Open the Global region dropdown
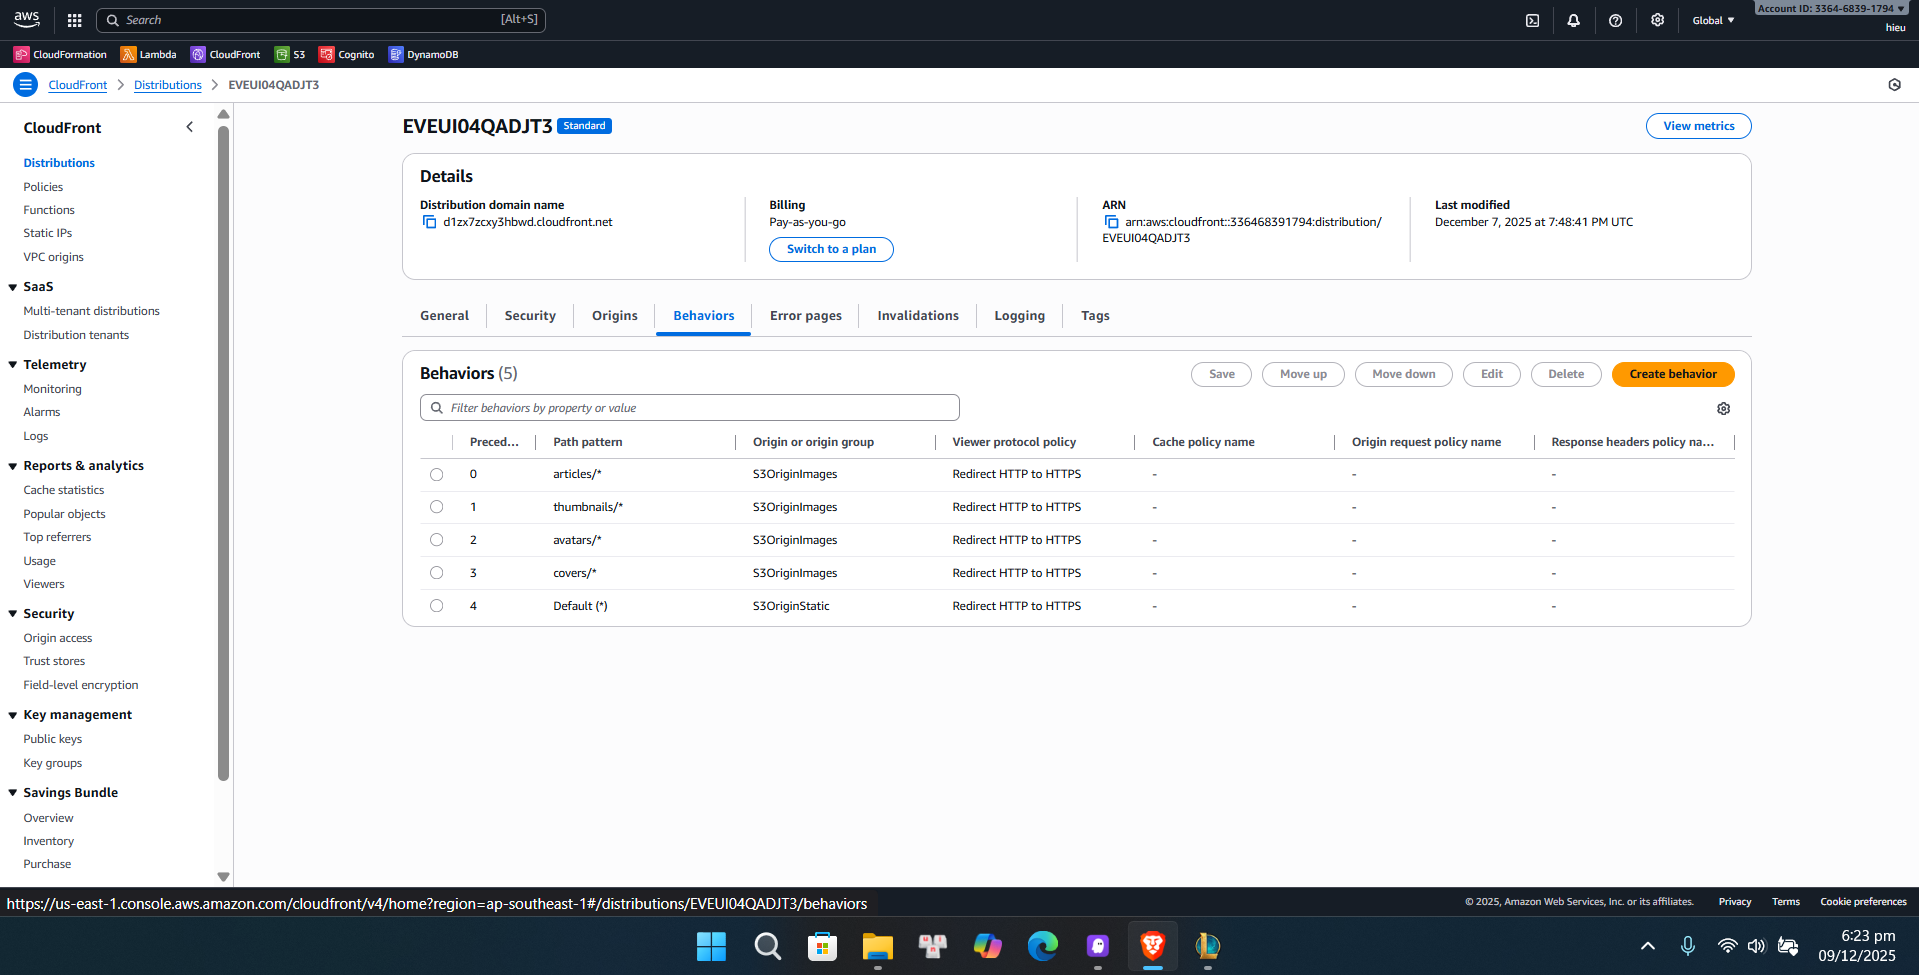Viewport: 1919px width, 975px height. pos(1712,20)
